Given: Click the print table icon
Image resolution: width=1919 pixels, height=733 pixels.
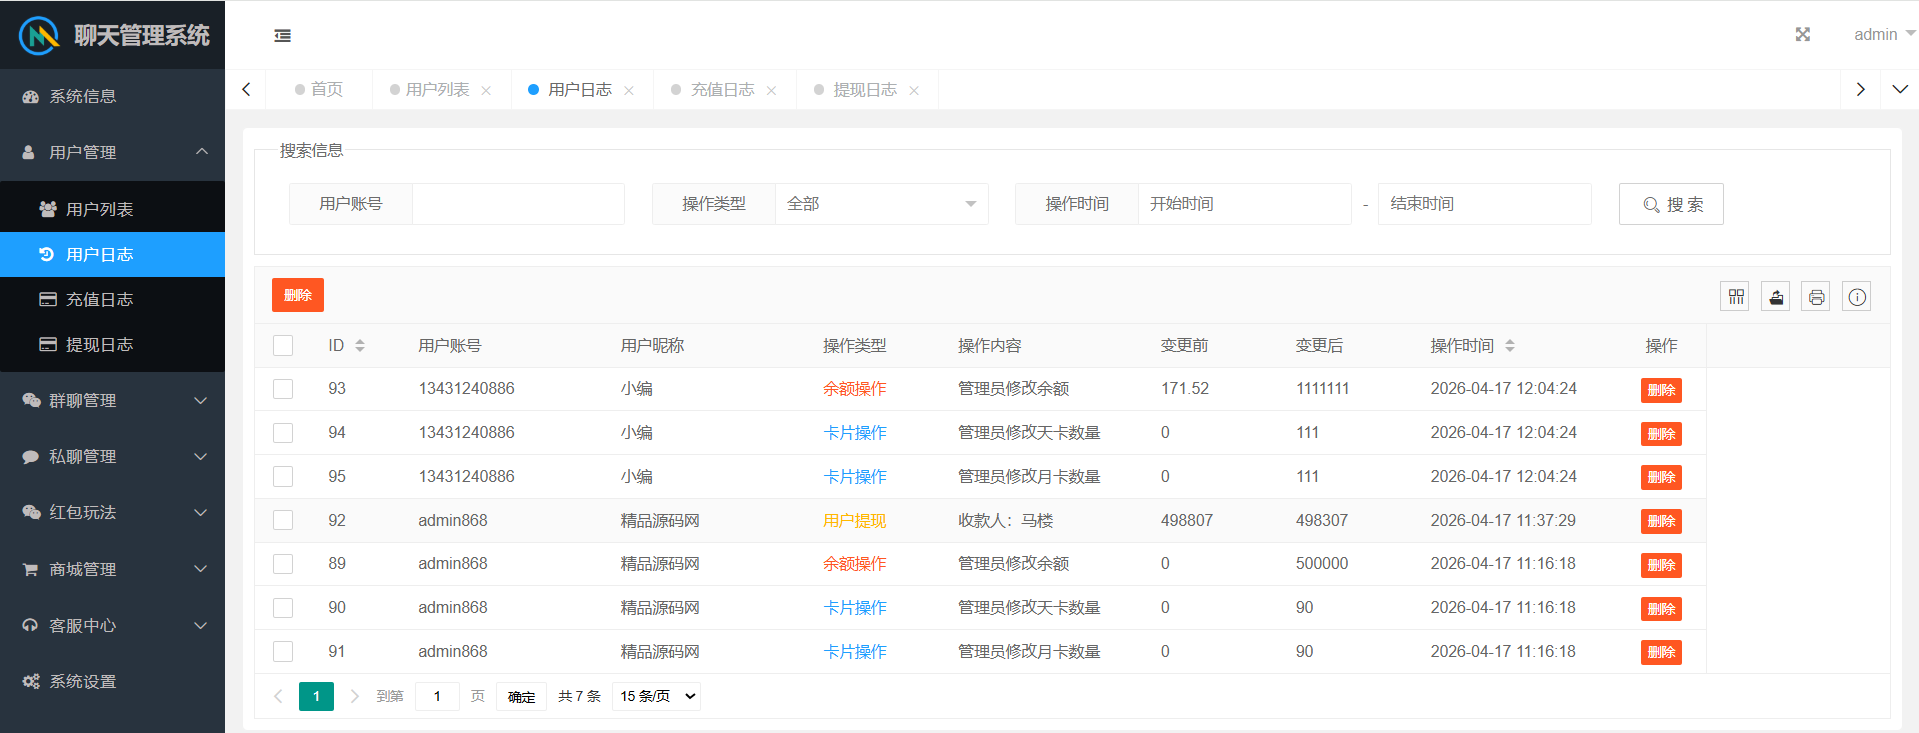Looking at the screenshot, I should pos(1816,297).
